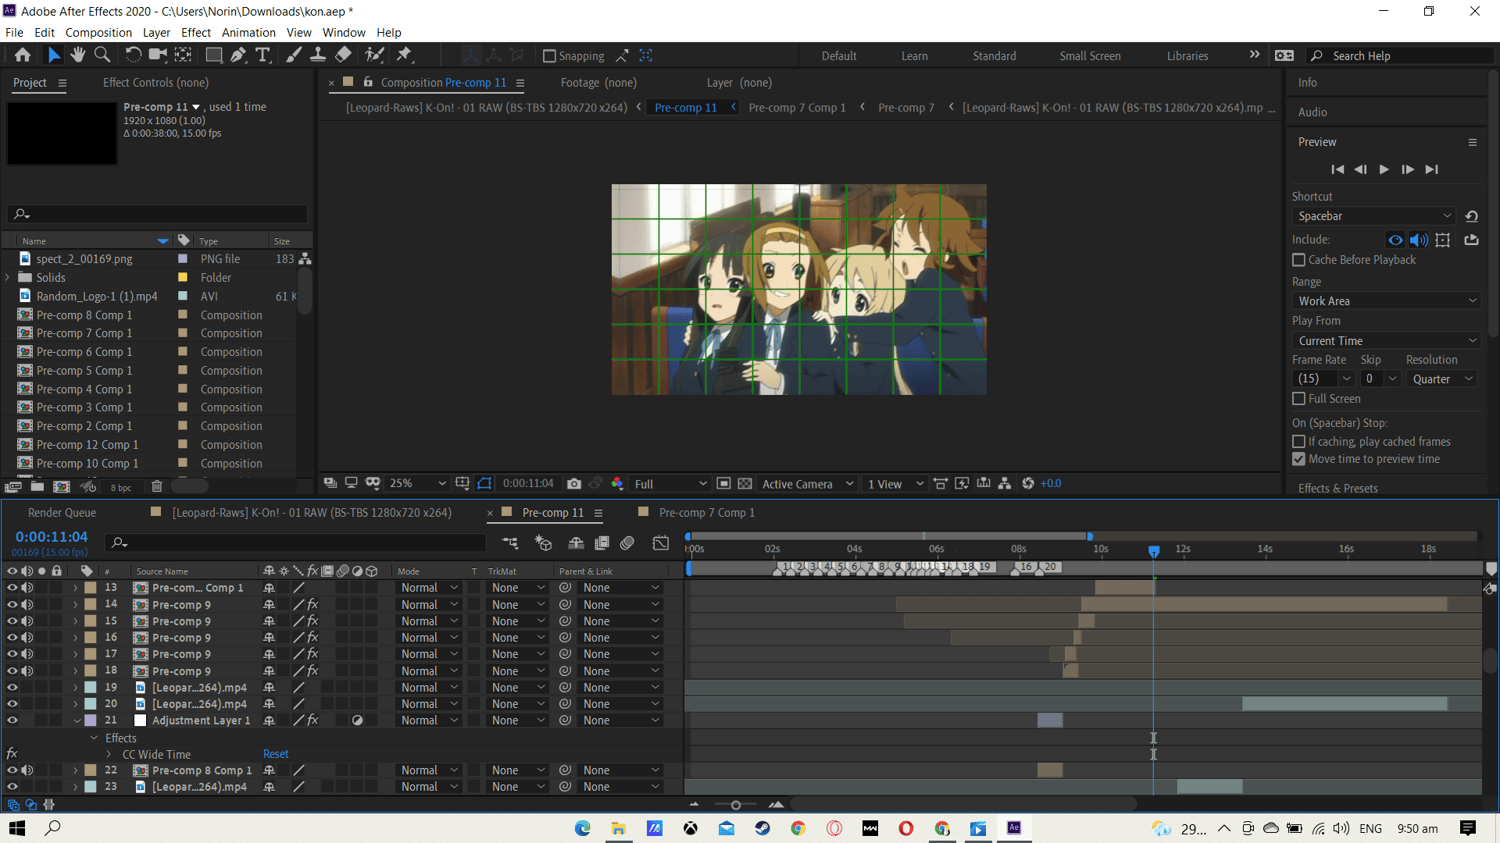
Task: Select the Clone Stamp tool
Action: point(318,55)
